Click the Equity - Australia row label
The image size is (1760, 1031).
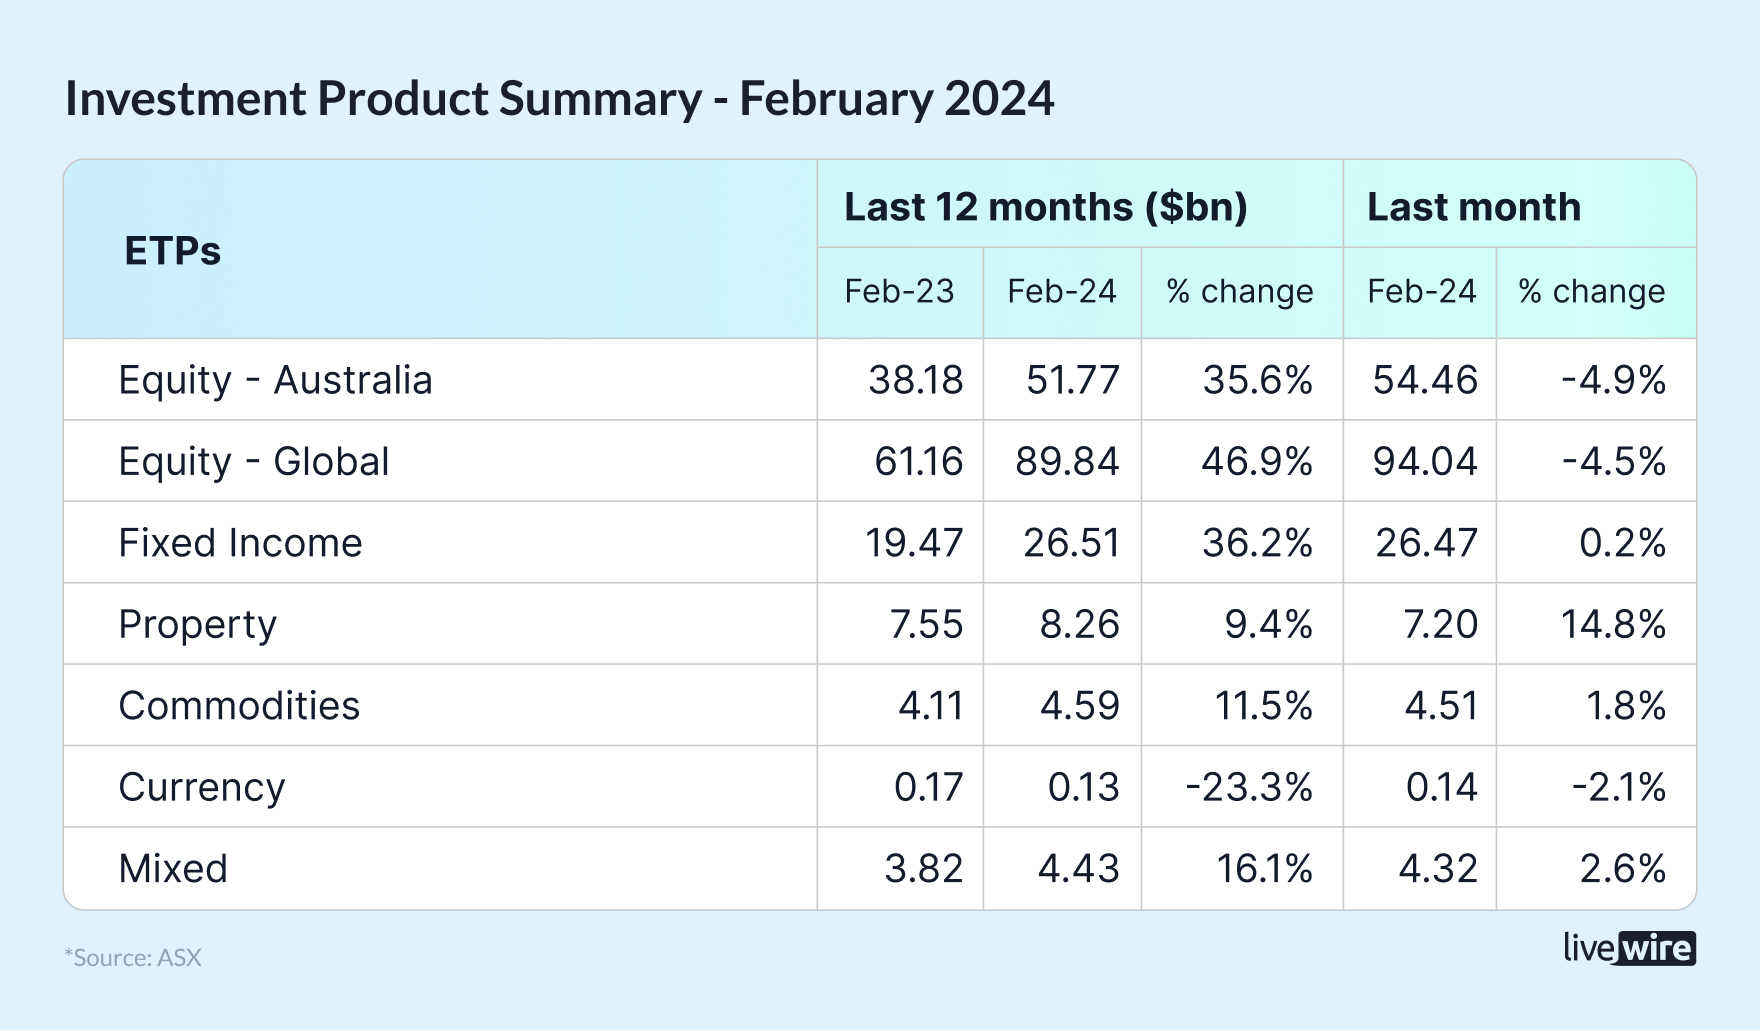(x=275, y=380)
